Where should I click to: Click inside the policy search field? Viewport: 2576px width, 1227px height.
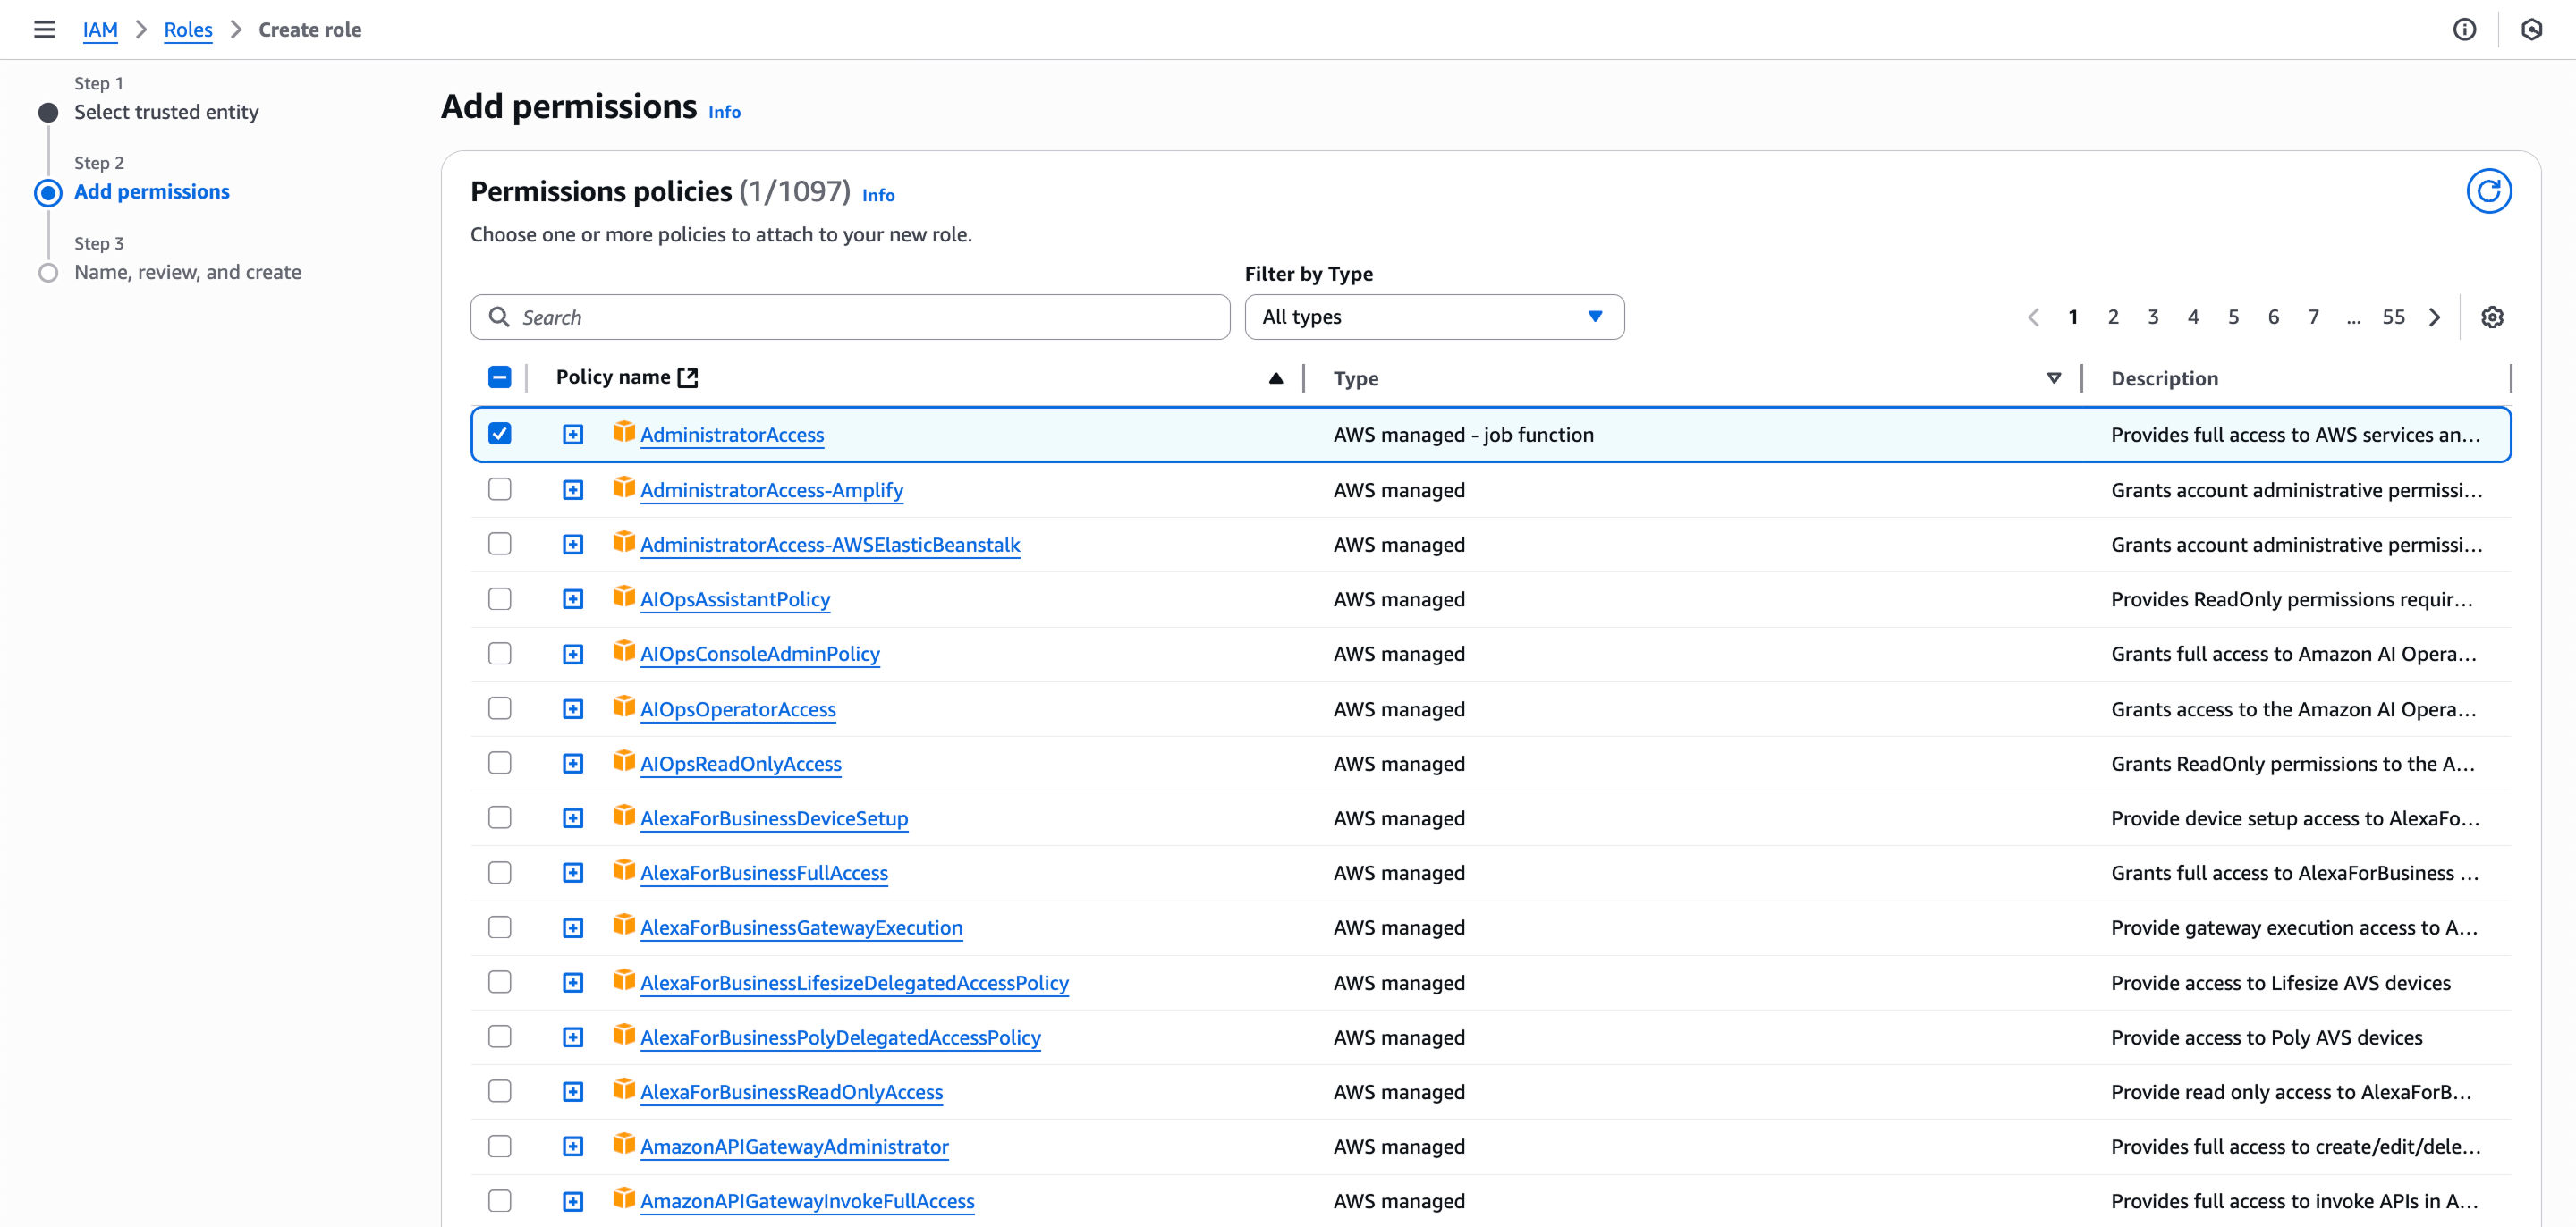[850, 316]
